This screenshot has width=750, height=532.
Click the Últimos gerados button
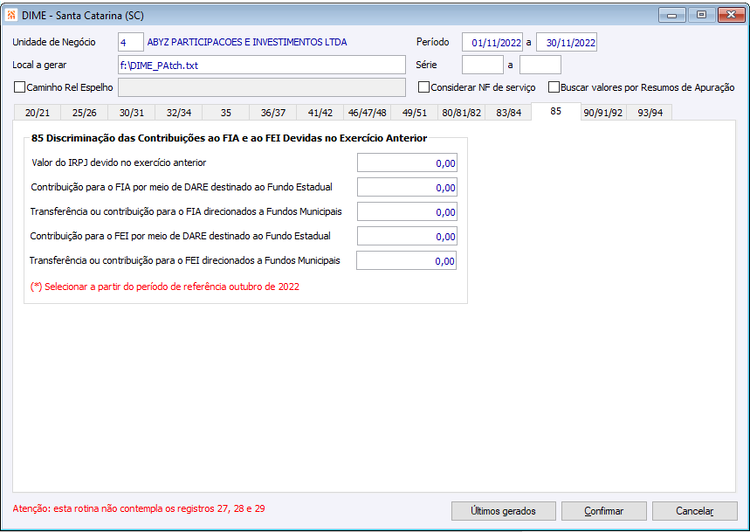(x=503, y=511)
